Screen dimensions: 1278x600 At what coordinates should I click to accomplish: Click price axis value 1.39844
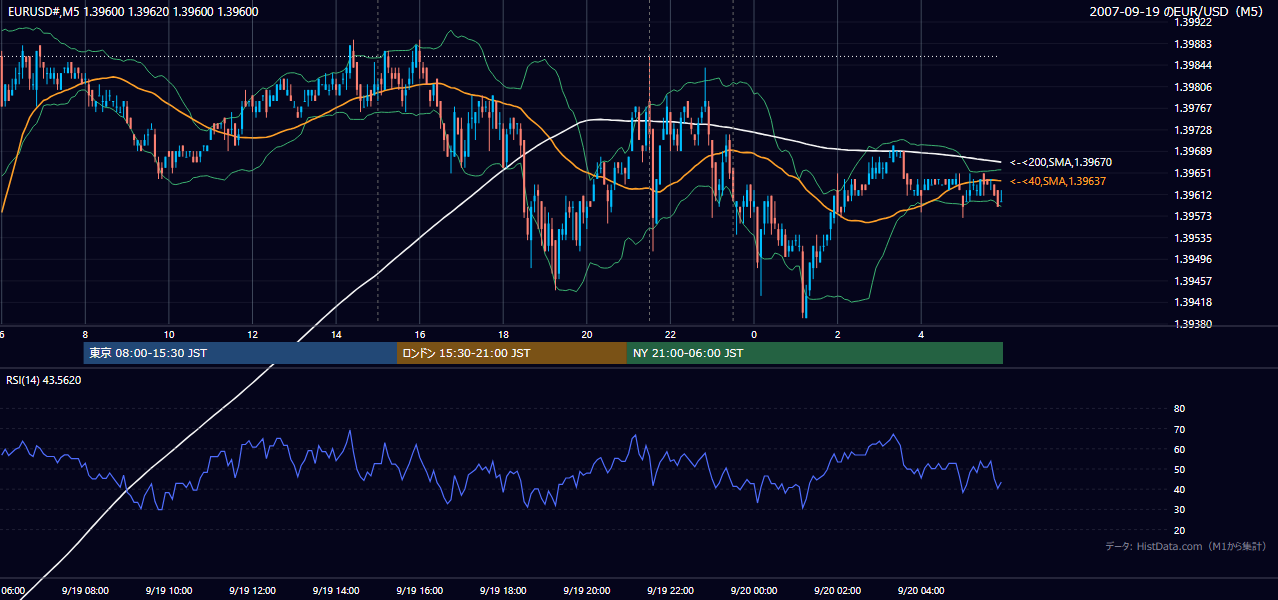click(1191, 65)
